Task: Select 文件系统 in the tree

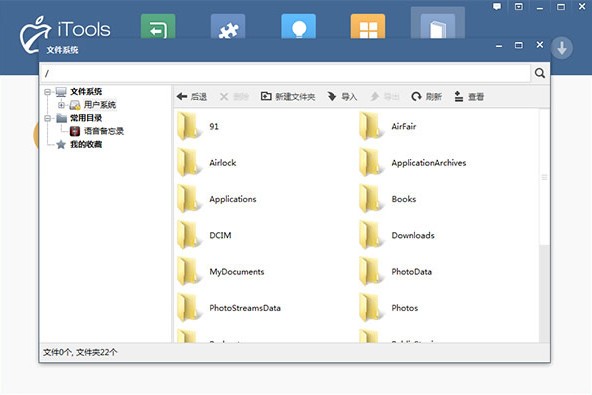Action: pos(86,92)
